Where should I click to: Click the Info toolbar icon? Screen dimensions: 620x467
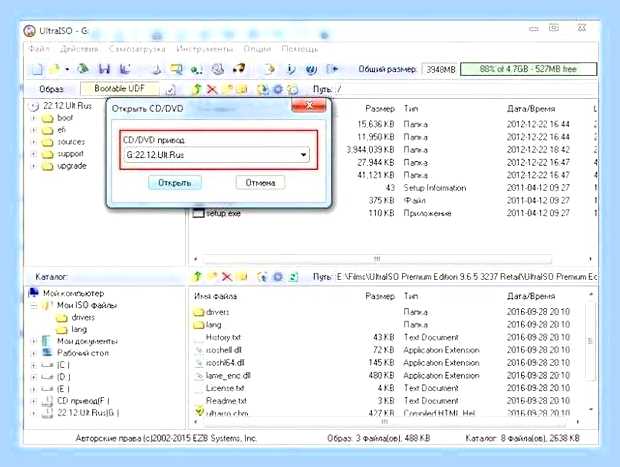pos(291,70)
